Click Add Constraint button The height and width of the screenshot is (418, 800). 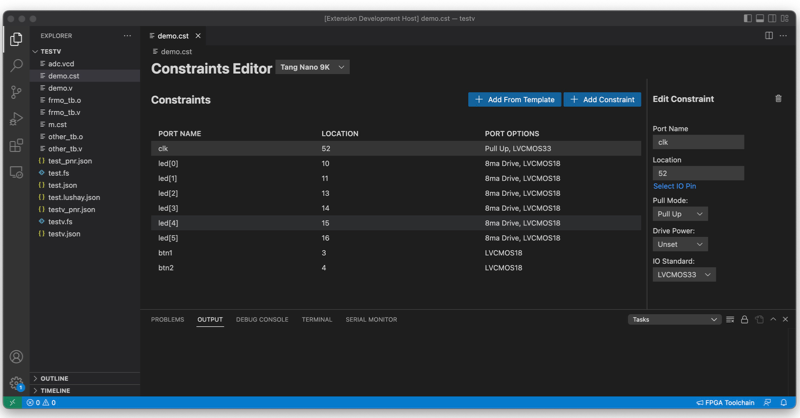(x=602, y=100)
